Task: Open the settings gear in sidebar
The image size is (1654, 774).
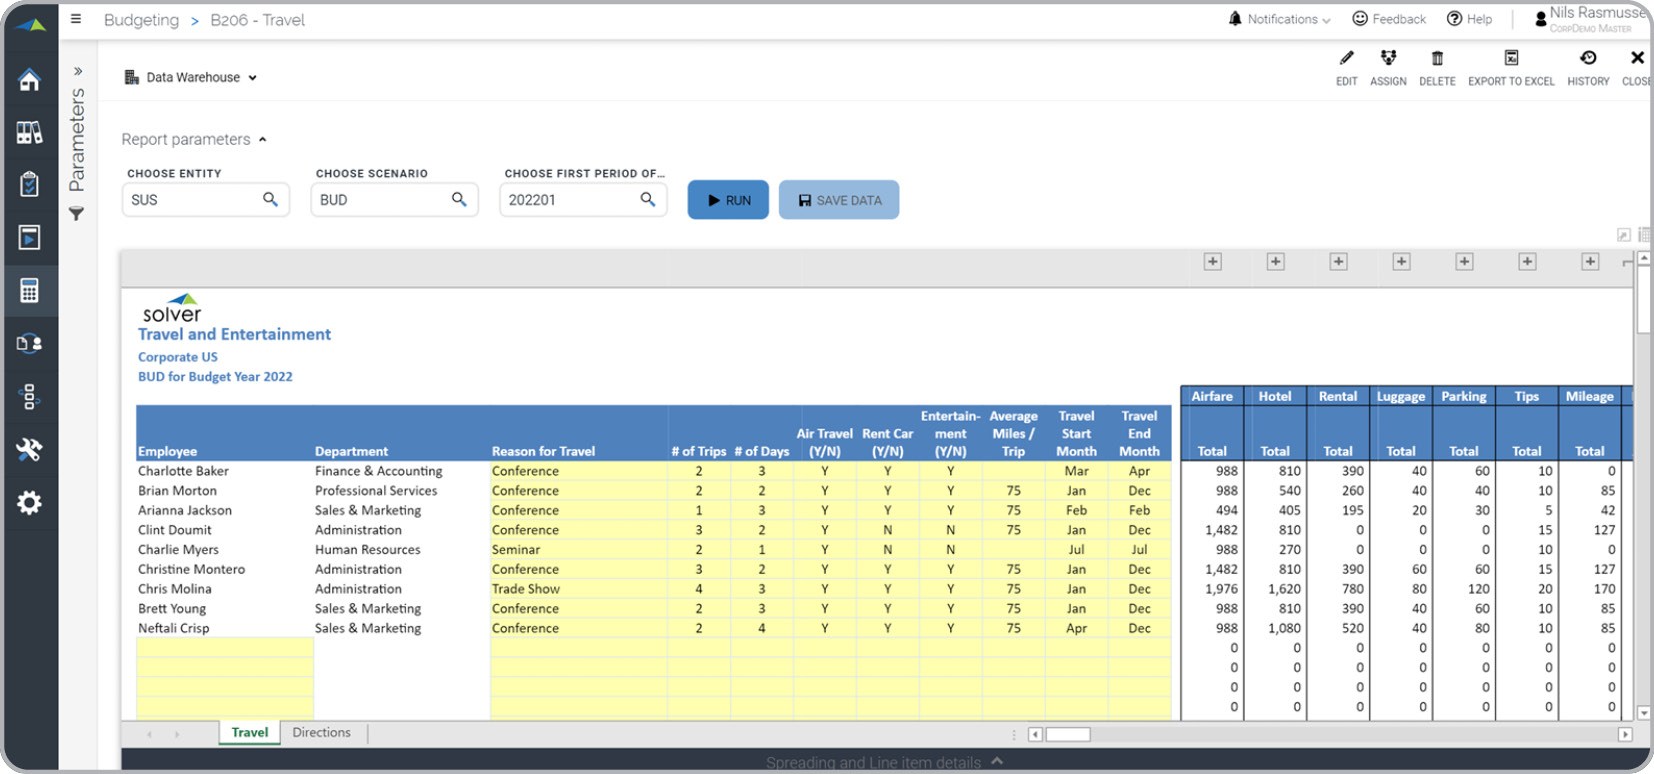Action: (29, 502)
